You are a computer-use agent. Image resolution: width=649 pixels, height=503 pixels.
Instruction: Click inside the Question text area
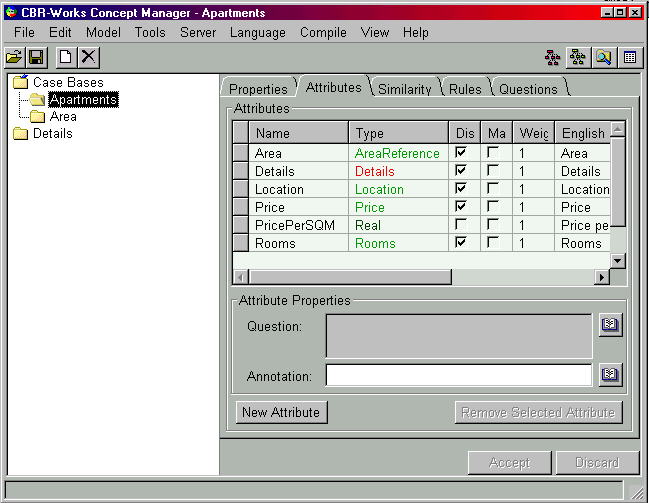(x=459, y=336)
